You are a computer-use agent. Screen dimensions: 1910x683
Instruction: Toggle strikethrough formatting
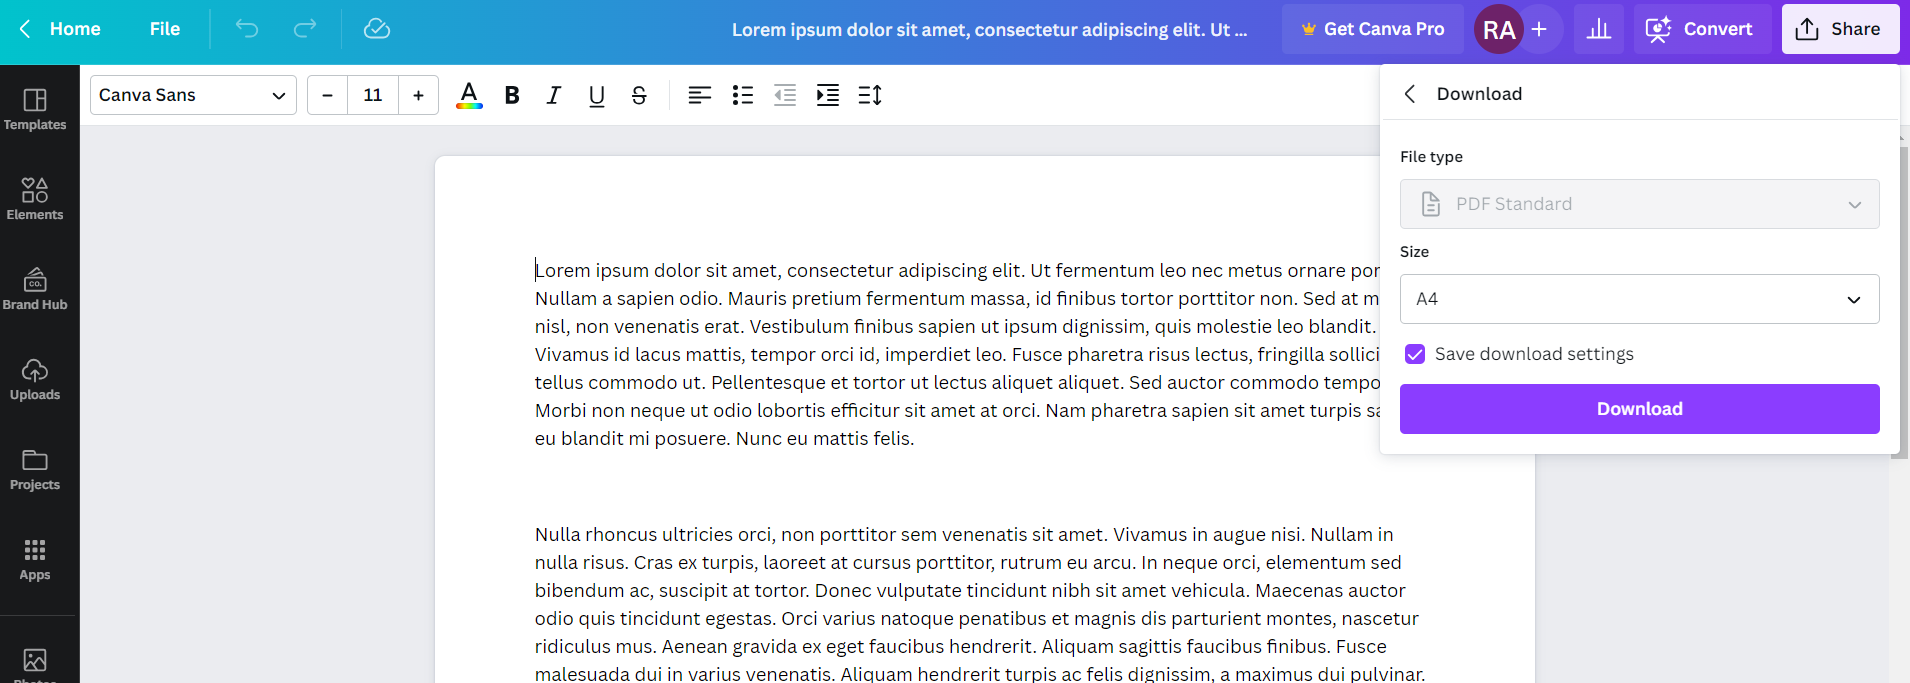pyautogui.click(x=639, y=95)
